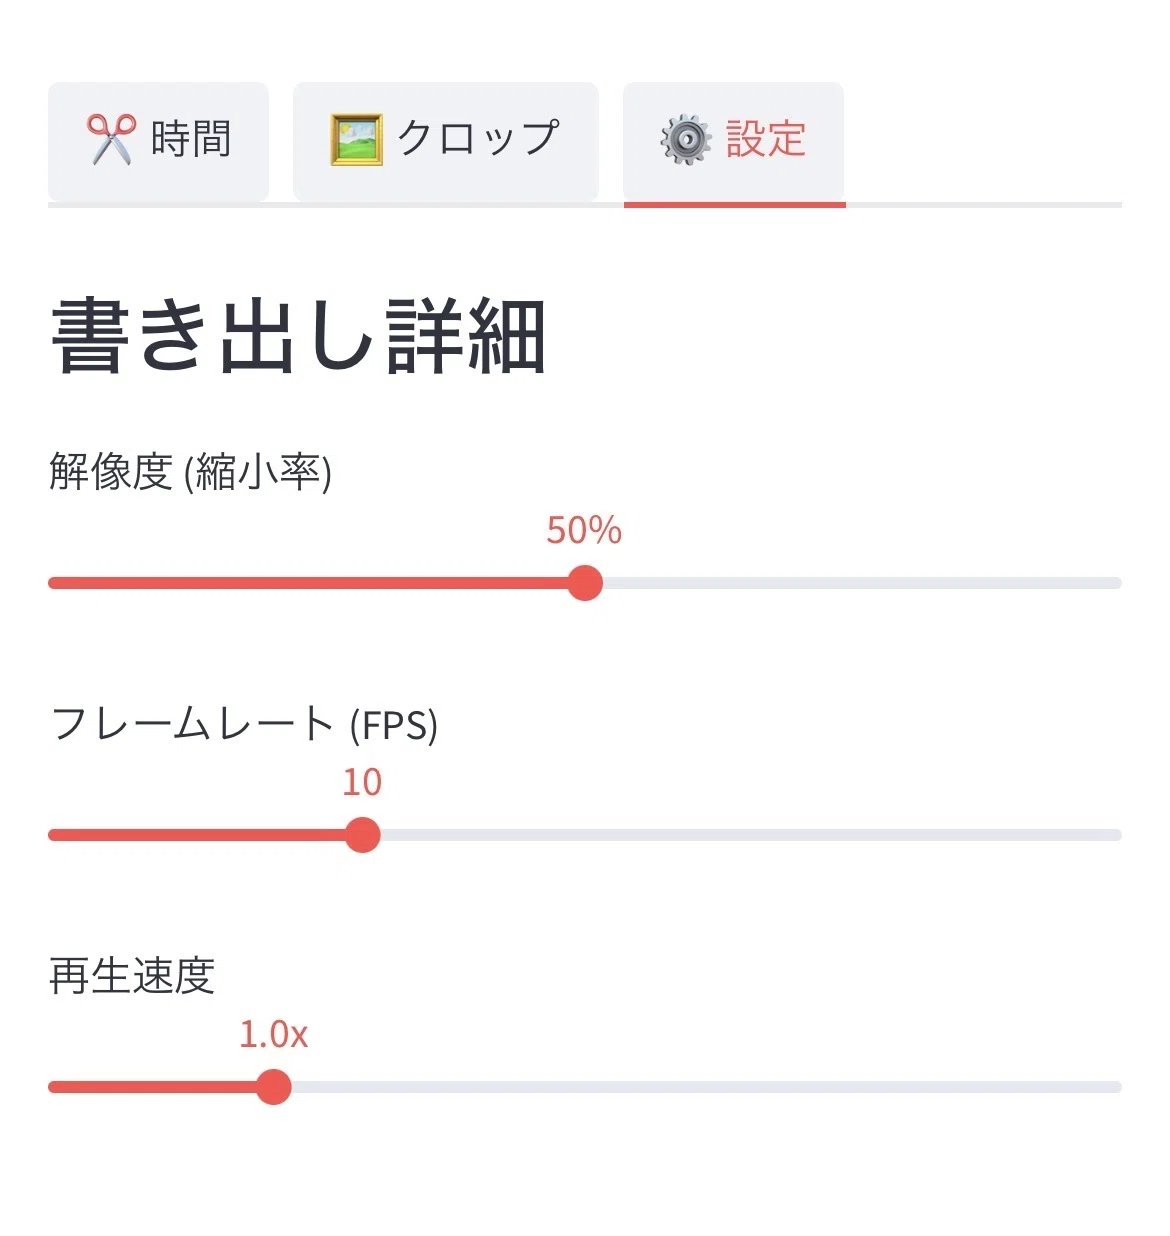Screen dimensions: 1170x1236
Task: Click the picture frame icon on クロップ tab
Action: coord(357,139)
